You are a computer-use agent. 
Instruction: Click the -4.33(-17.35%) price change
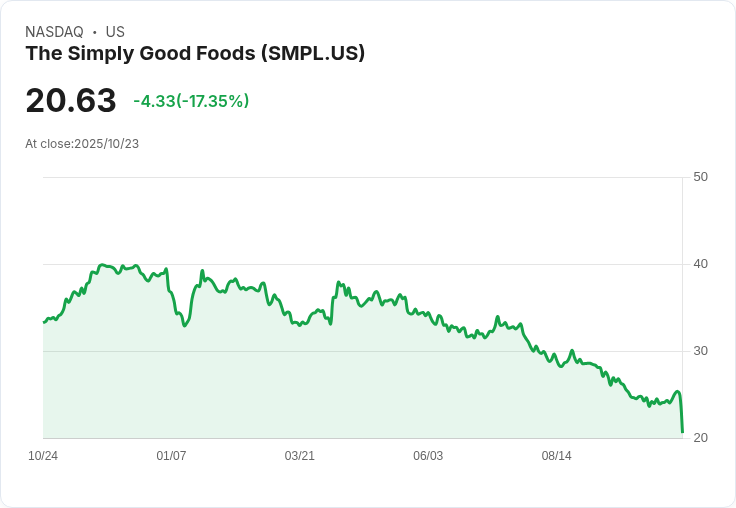pos(191,101)
